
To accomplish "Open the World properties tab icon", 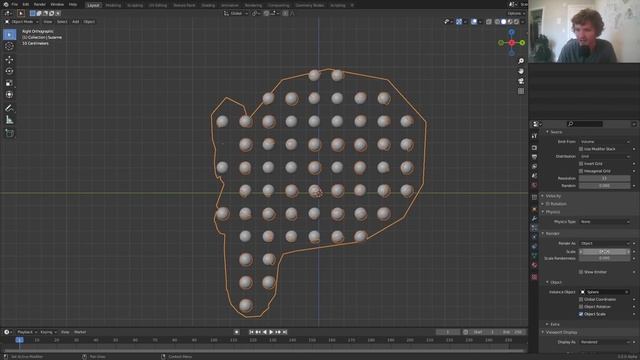I will 534,185.
